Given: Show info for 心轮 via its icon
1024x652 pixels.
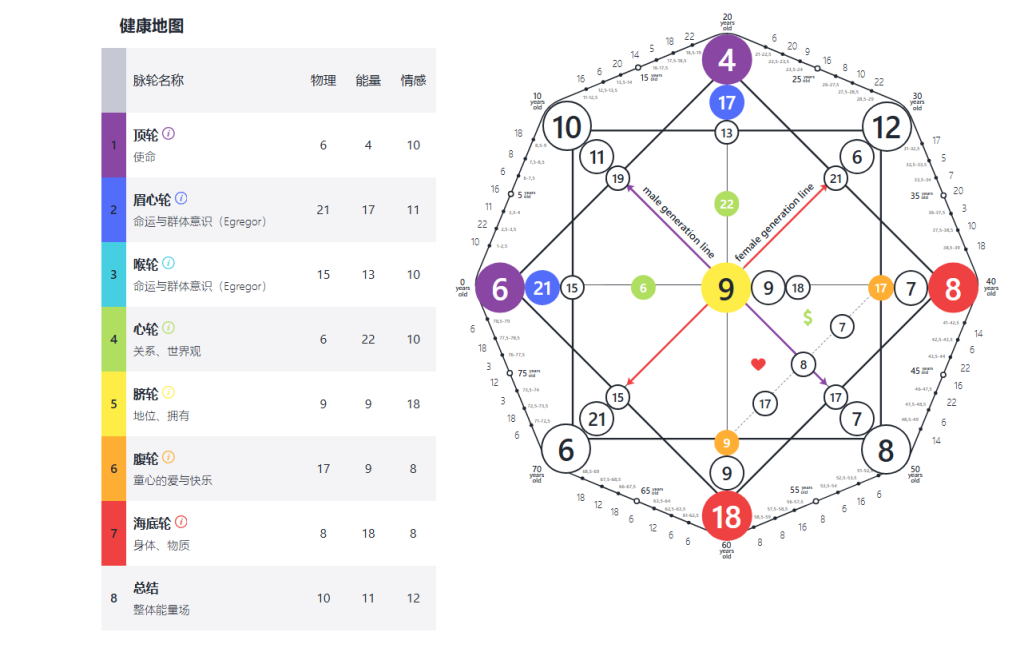Looking at the screenshot, I should point(169,328).
